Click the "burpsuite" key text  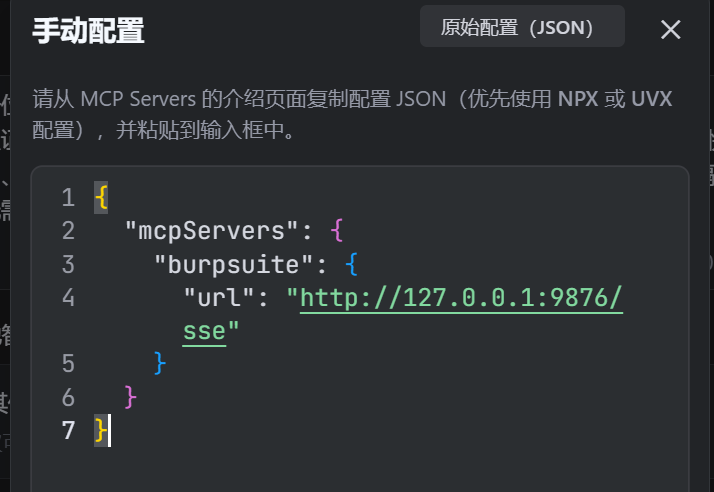click(234, 265)
